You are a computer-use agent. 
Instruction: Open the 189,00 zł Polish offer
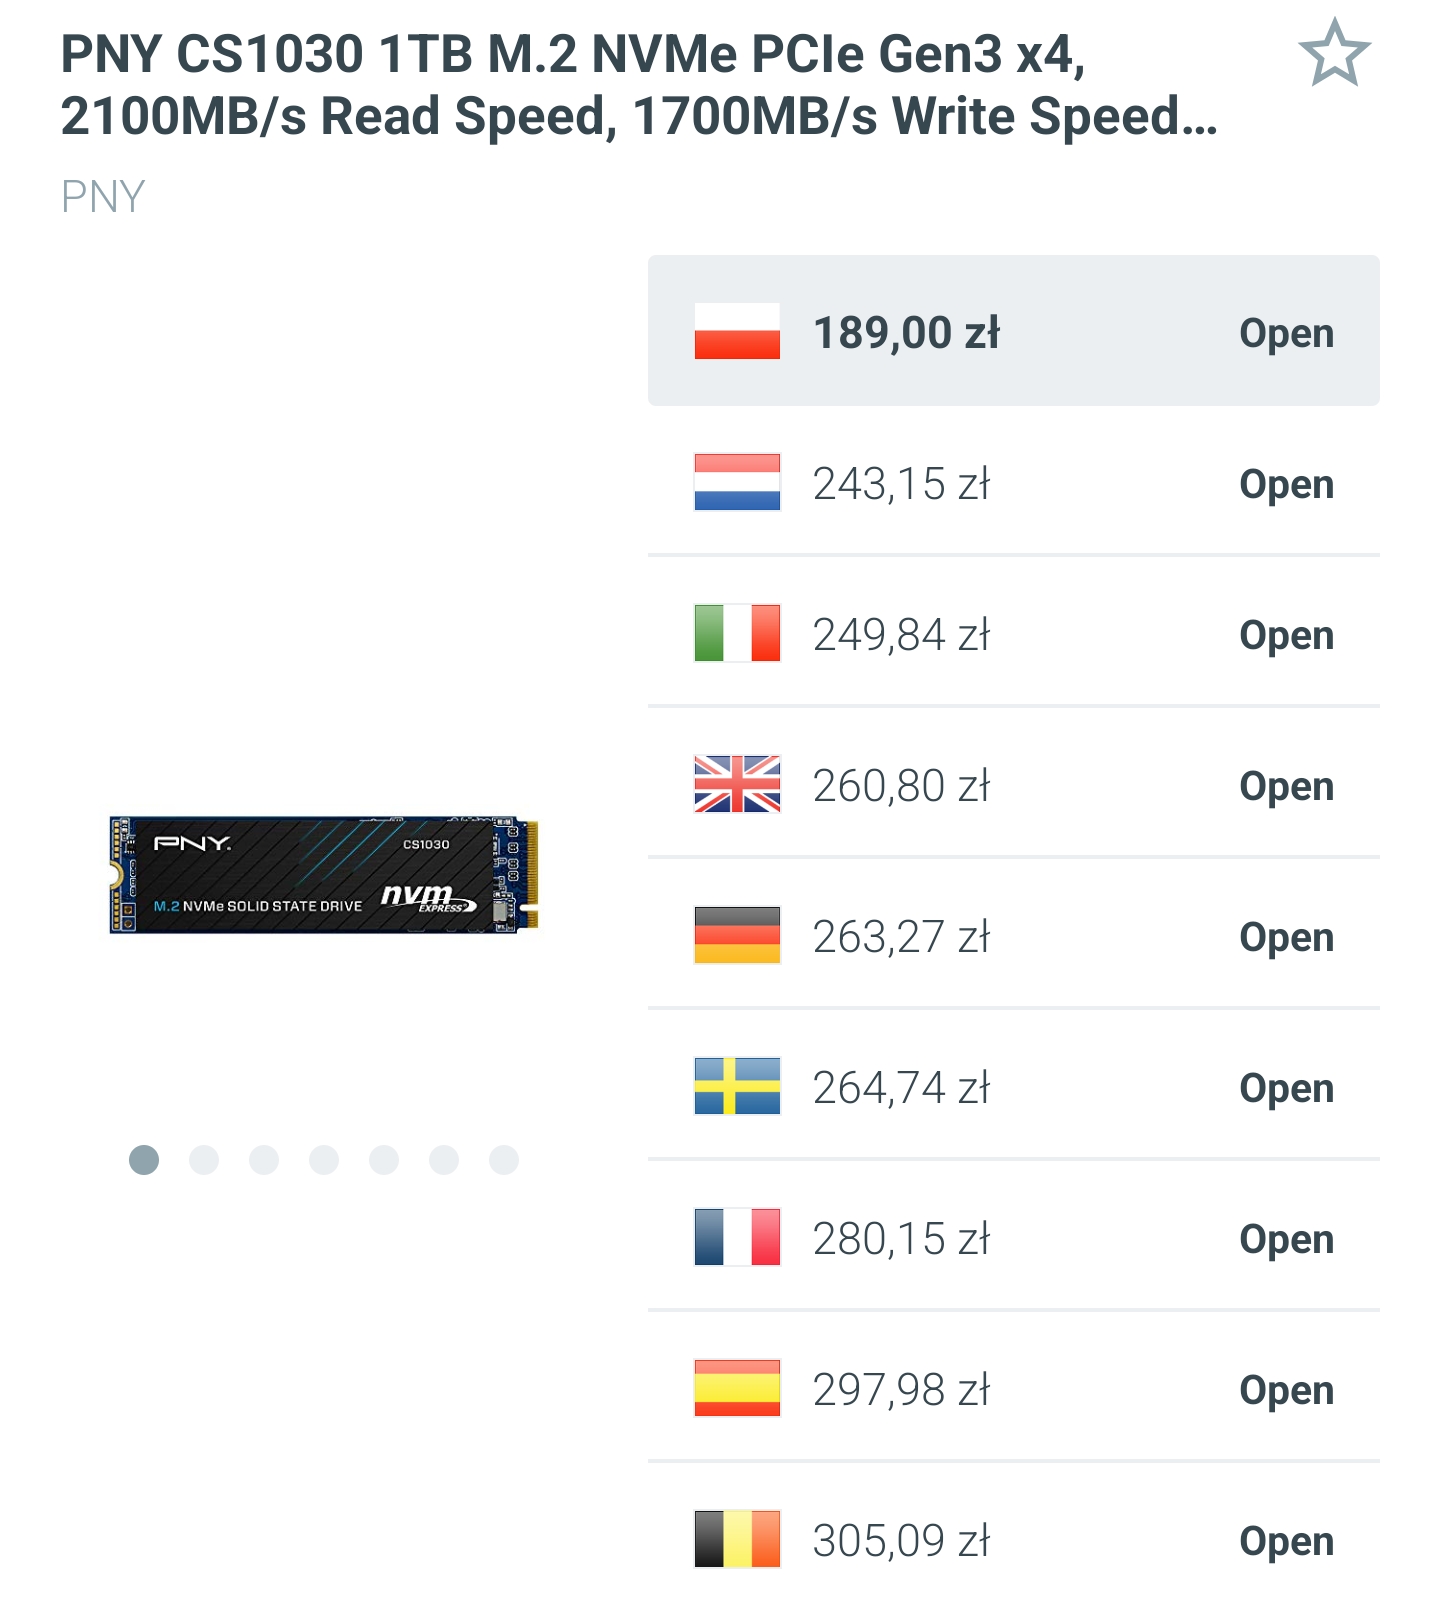coord(1286,333)
